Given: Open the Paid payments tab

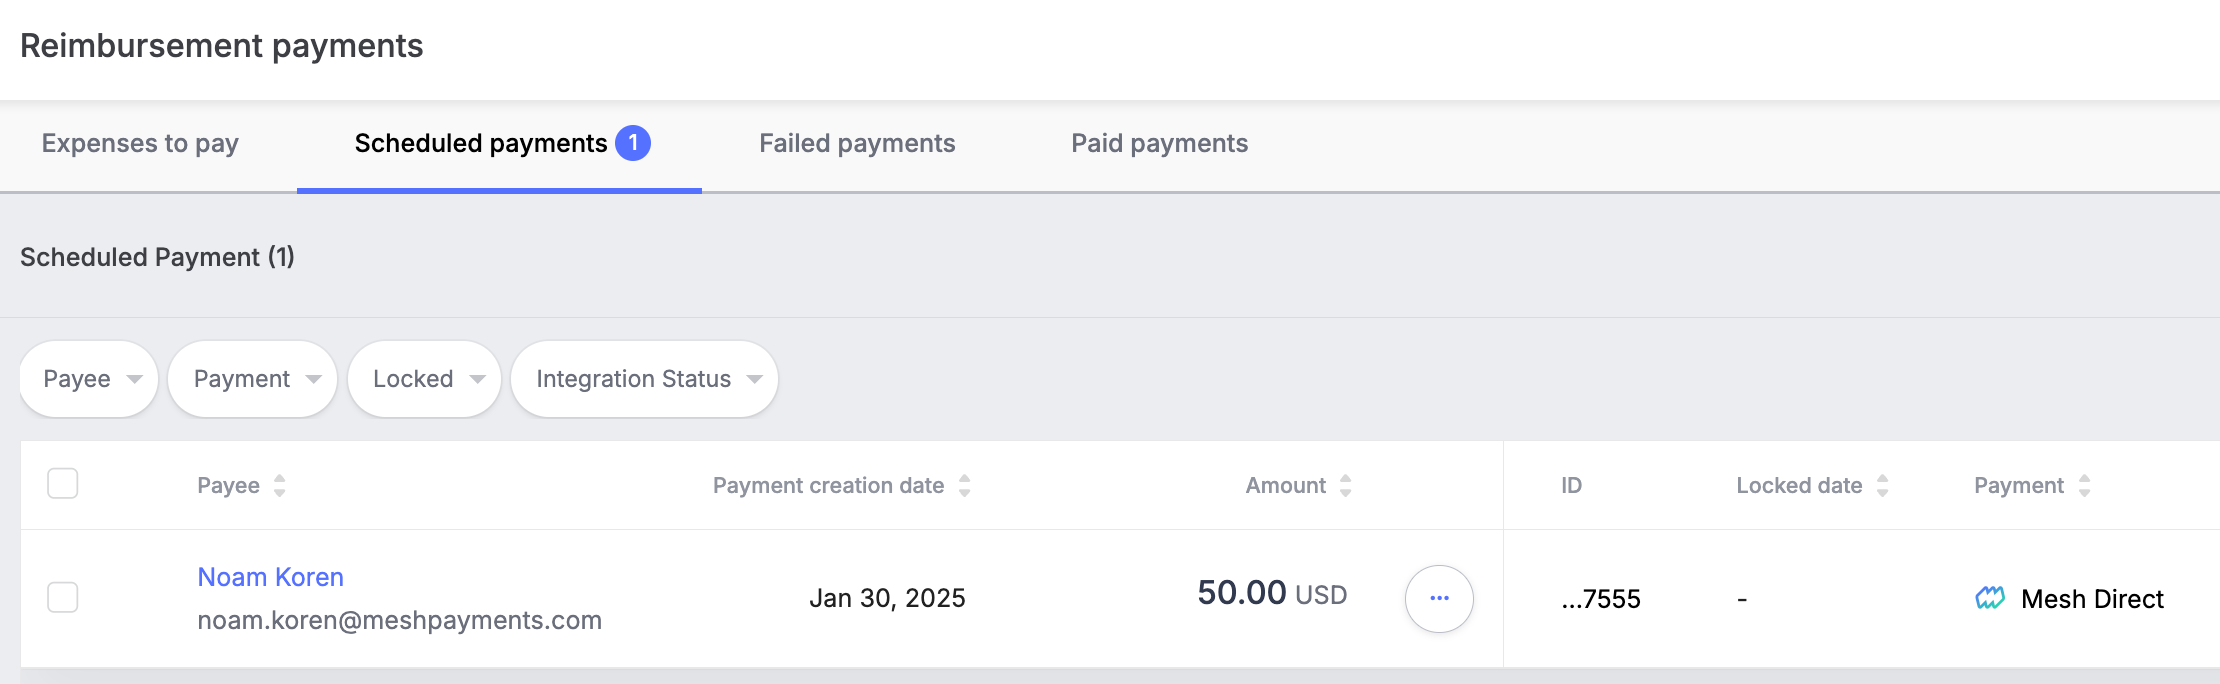Looking at the screenshot, I should (1160, 143).
